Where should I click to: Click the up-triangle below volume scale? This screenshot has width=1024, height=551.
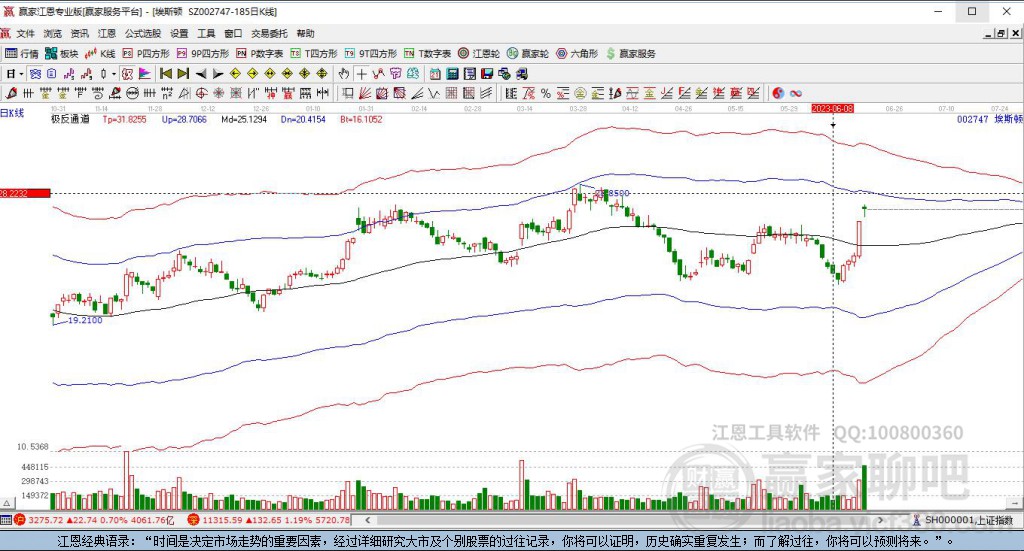coord(7,503)
